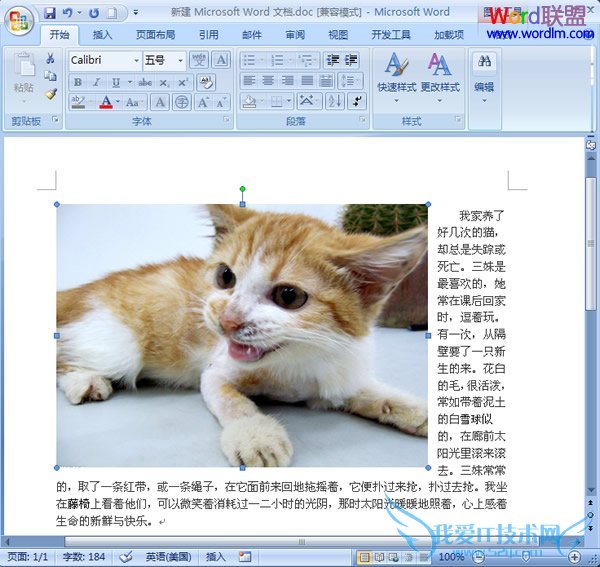Apply superscript formatting
600x567 pixels.
click(x=183, y=82)
